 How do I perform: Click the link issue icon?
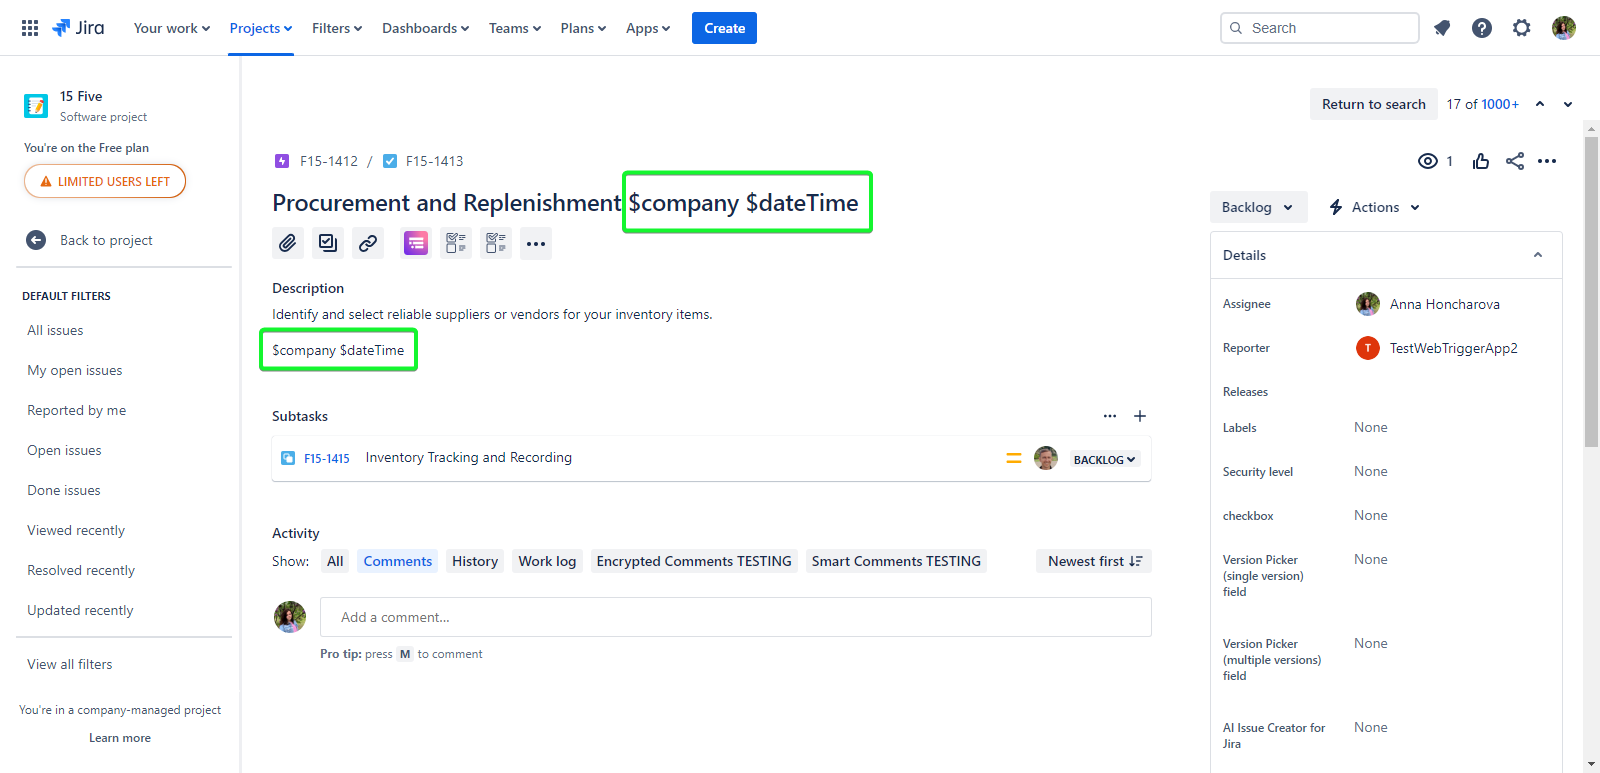tap(368, 243)
